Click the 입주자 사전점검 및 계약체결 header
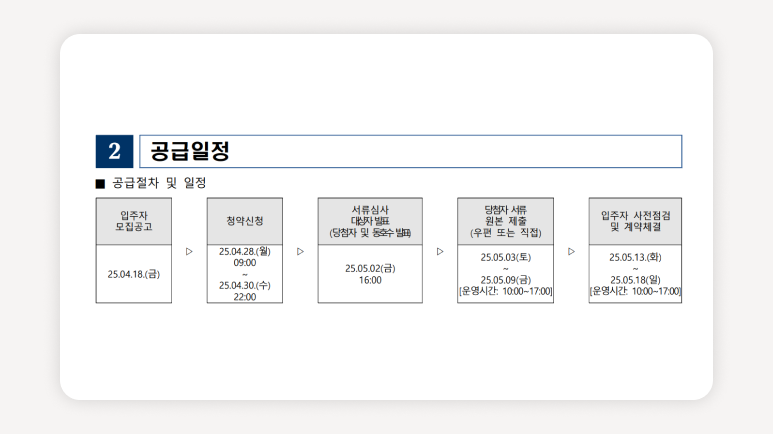 coord(635,221)
